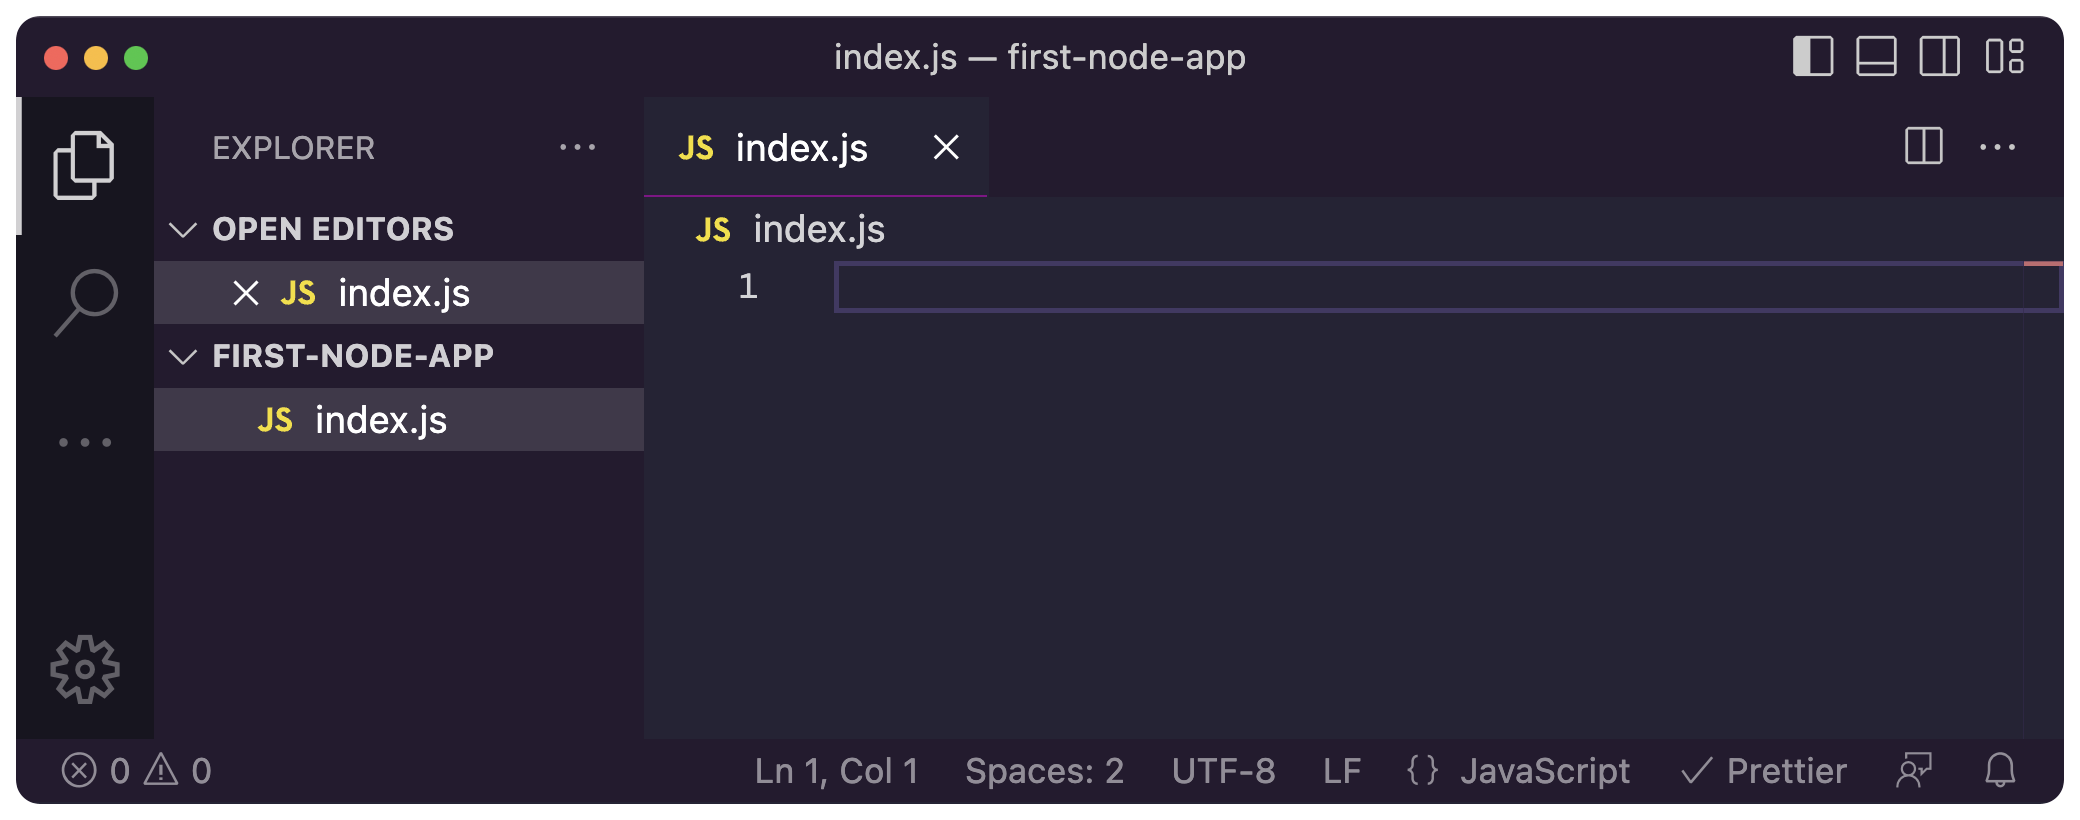Screen dimensions: 2080x820
Task: Open errors and warnings problems indicator
Action: point(136,770)
